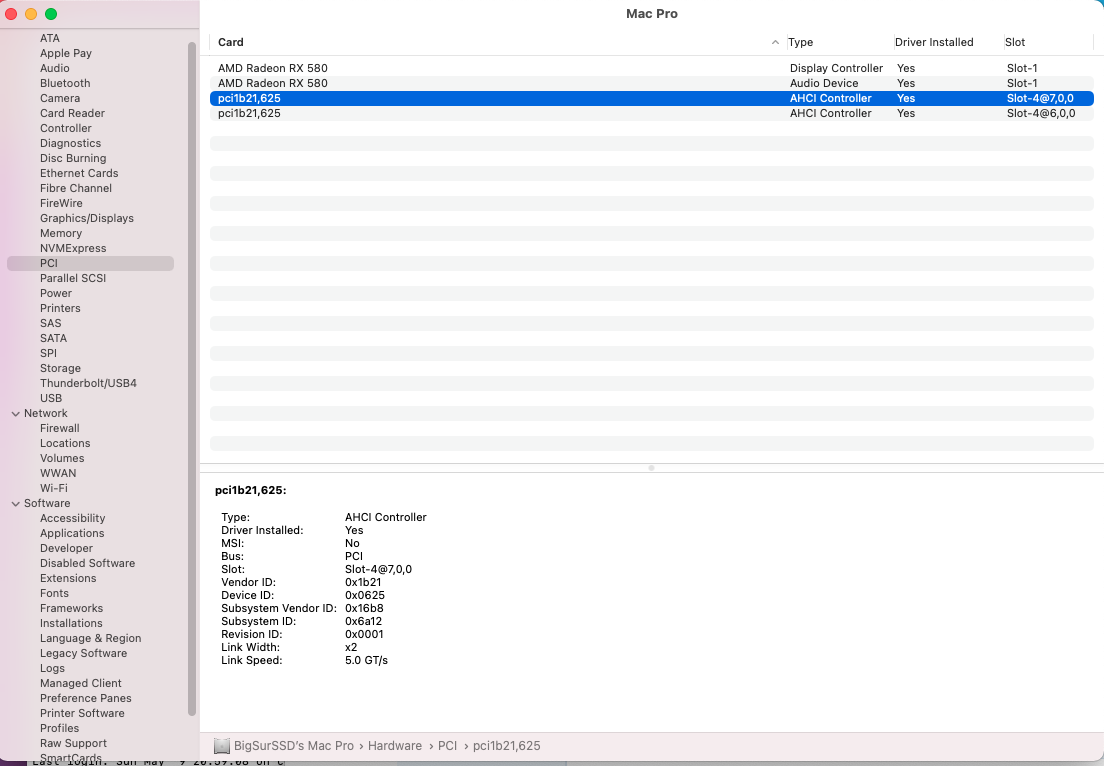Open Installations under Software

71,624
